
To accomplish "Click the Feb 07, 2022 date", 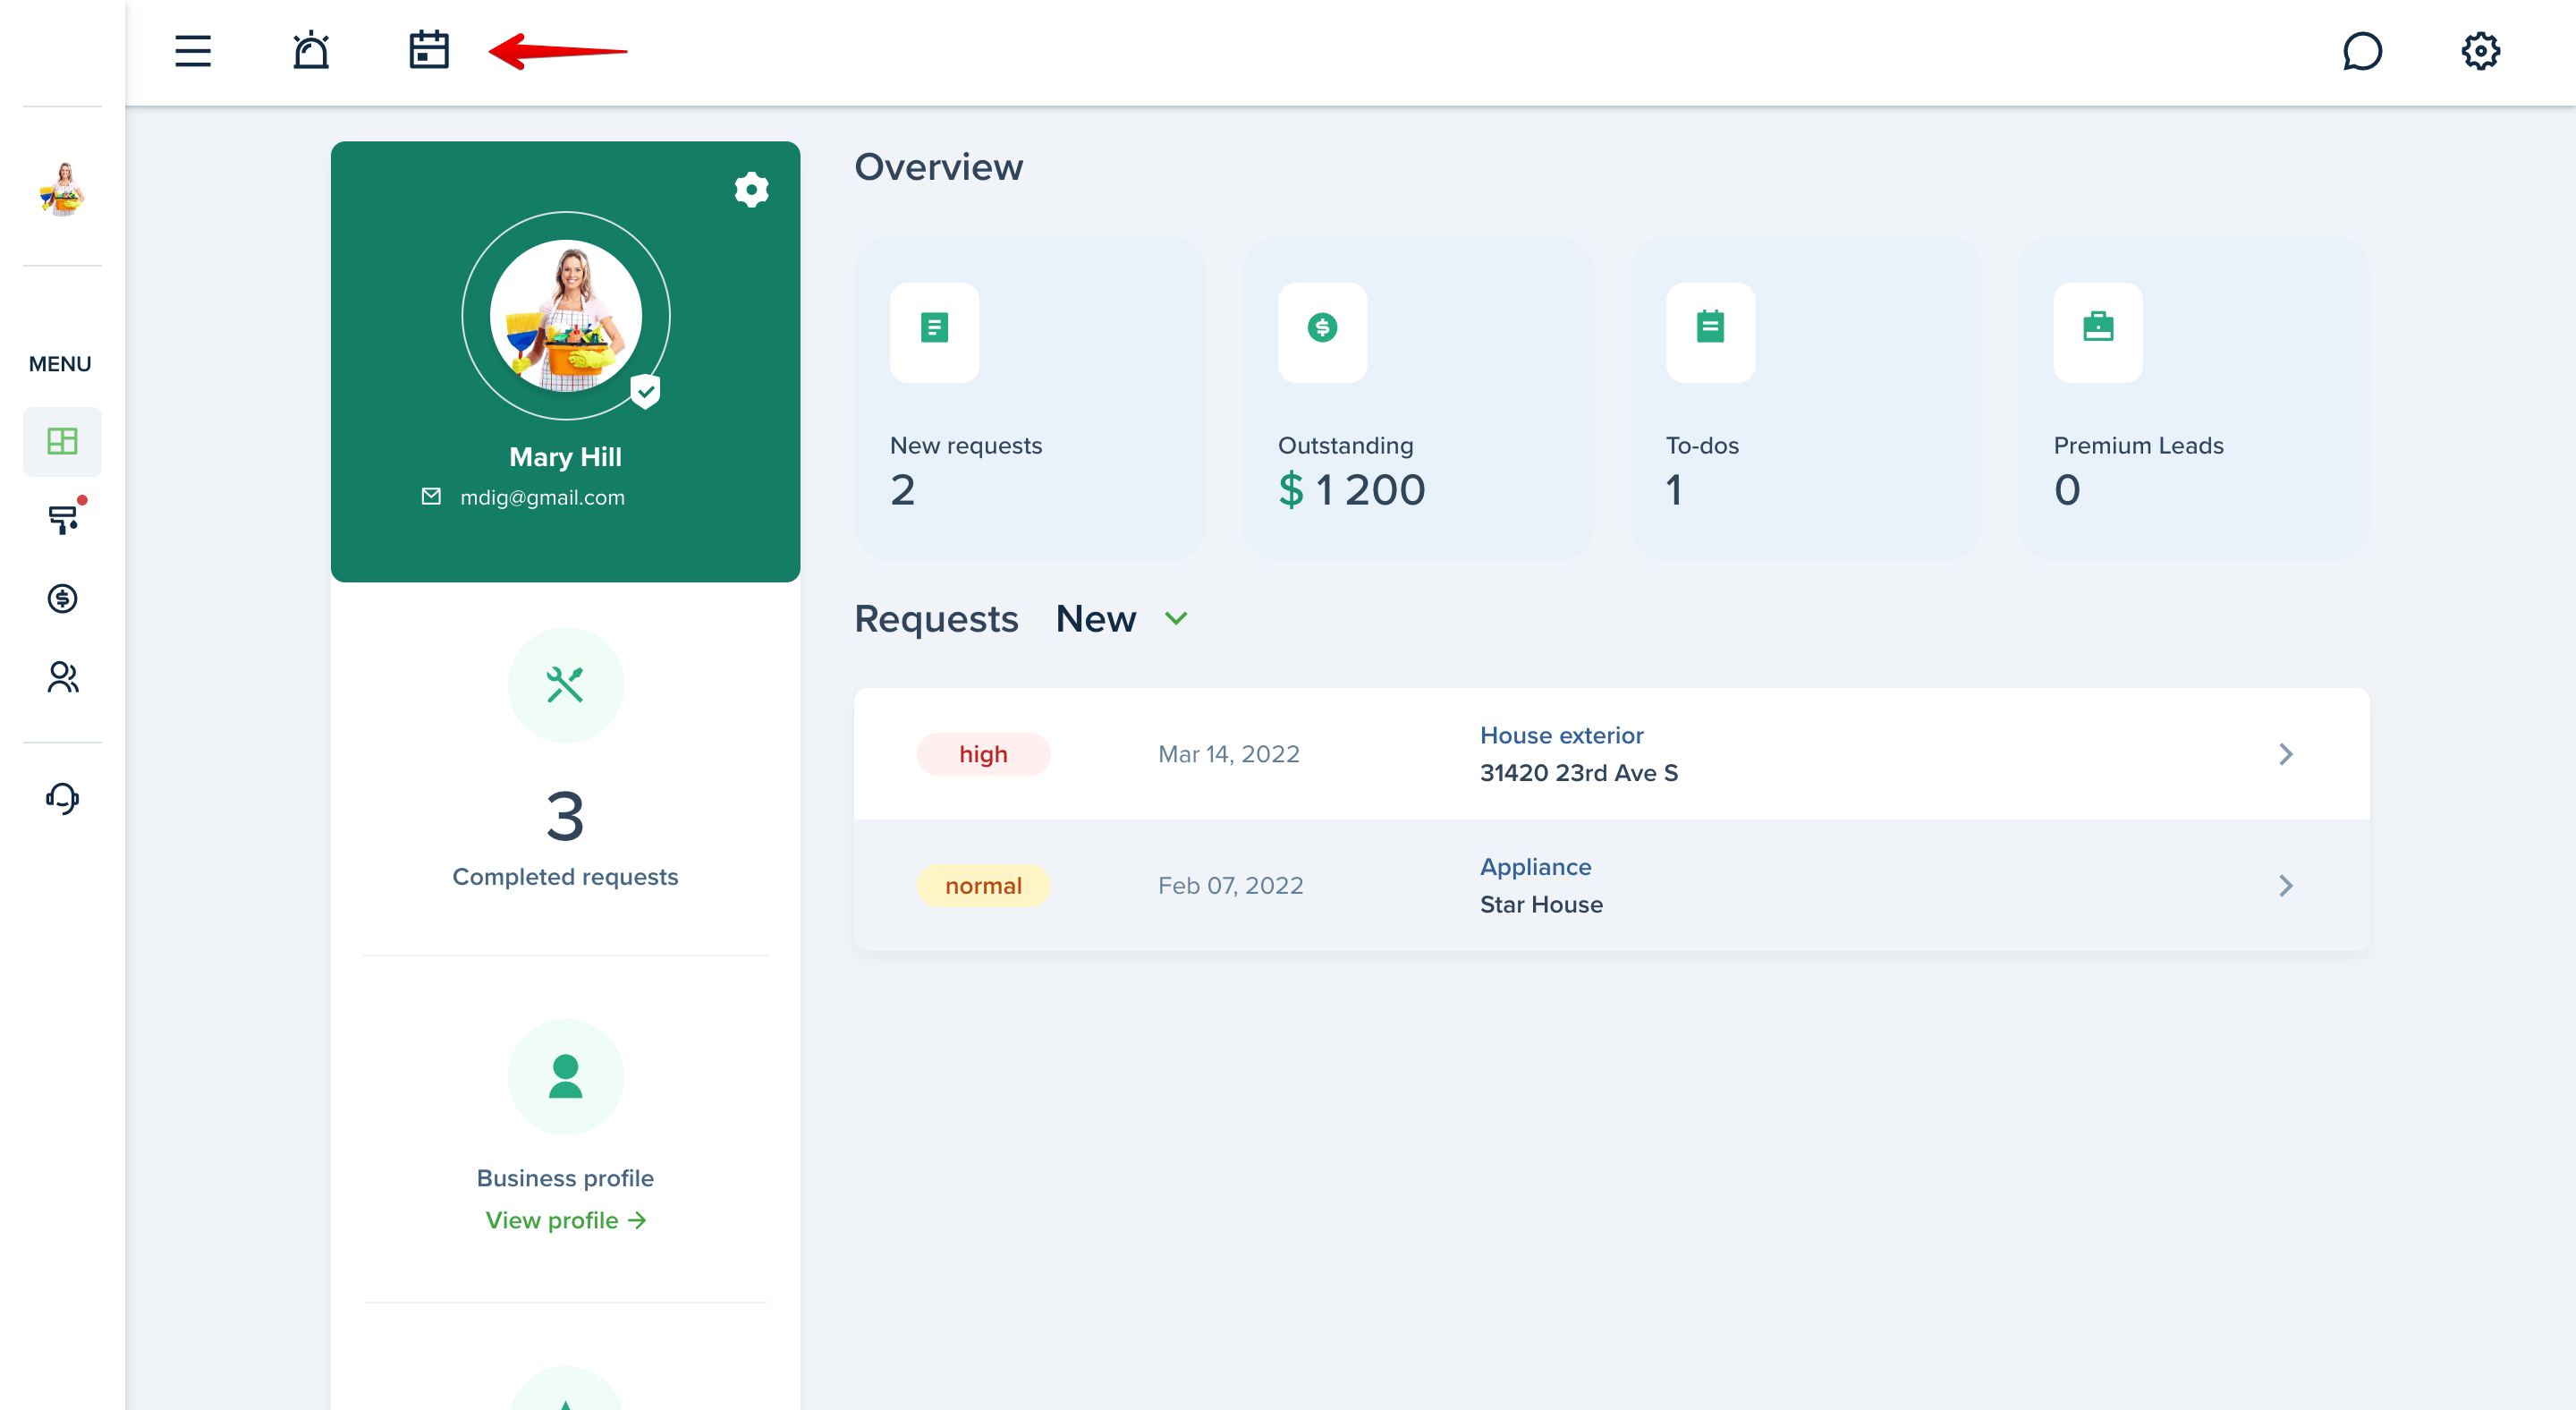I will point(1231,886).
